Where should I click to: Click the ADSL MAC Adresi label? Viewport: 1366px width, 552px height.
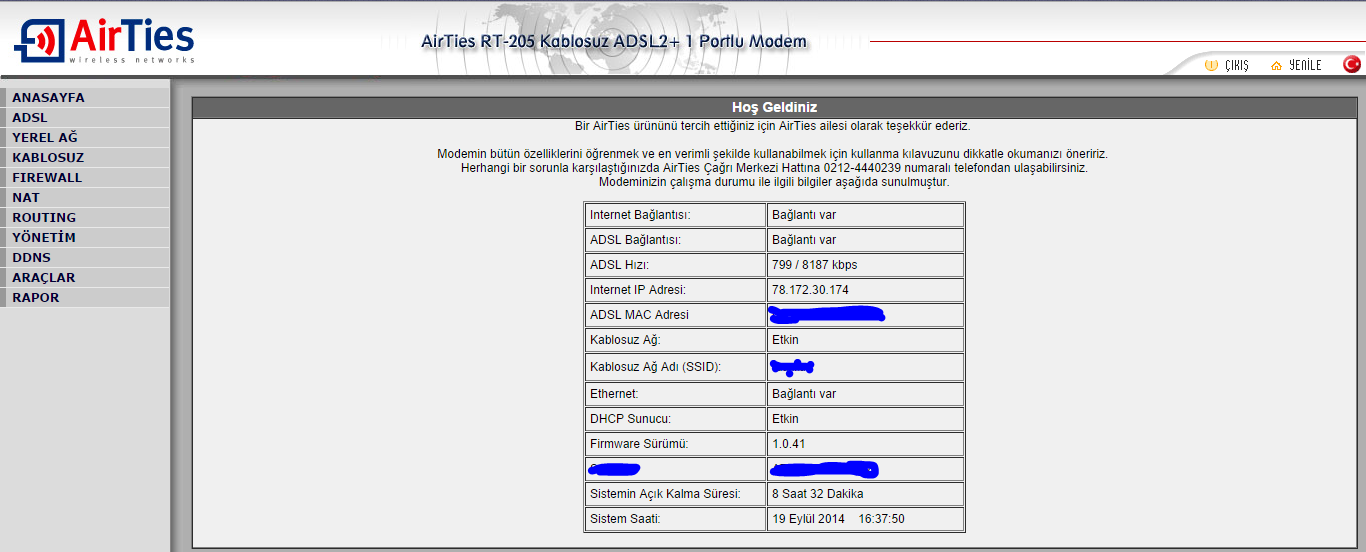click(639, 315)
